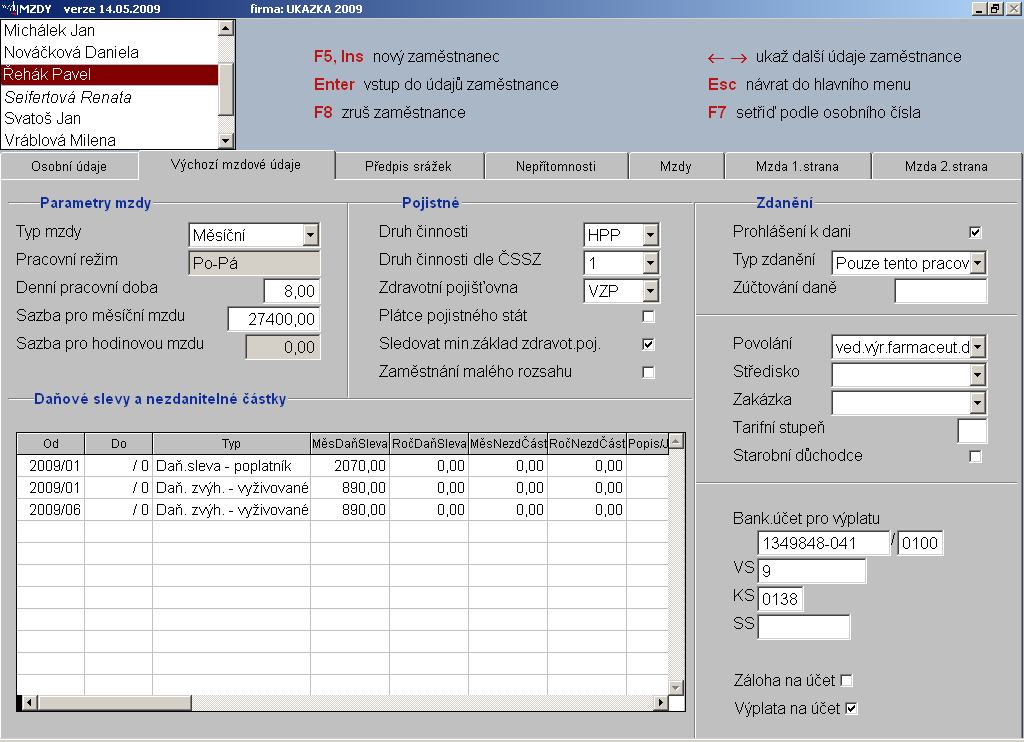Open the Zdravotní pojišťovna dropdown
Screen dimensions: 1024x742
650,291
